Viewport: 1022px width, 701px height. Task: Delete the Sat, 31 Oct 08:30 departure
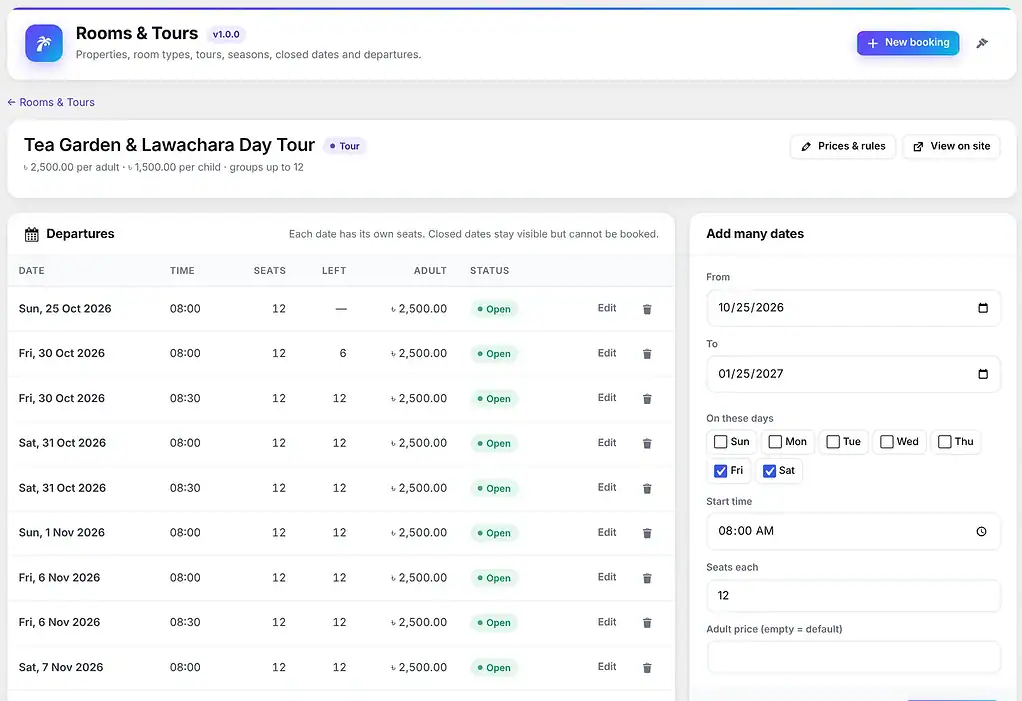(x=647, y=489)
